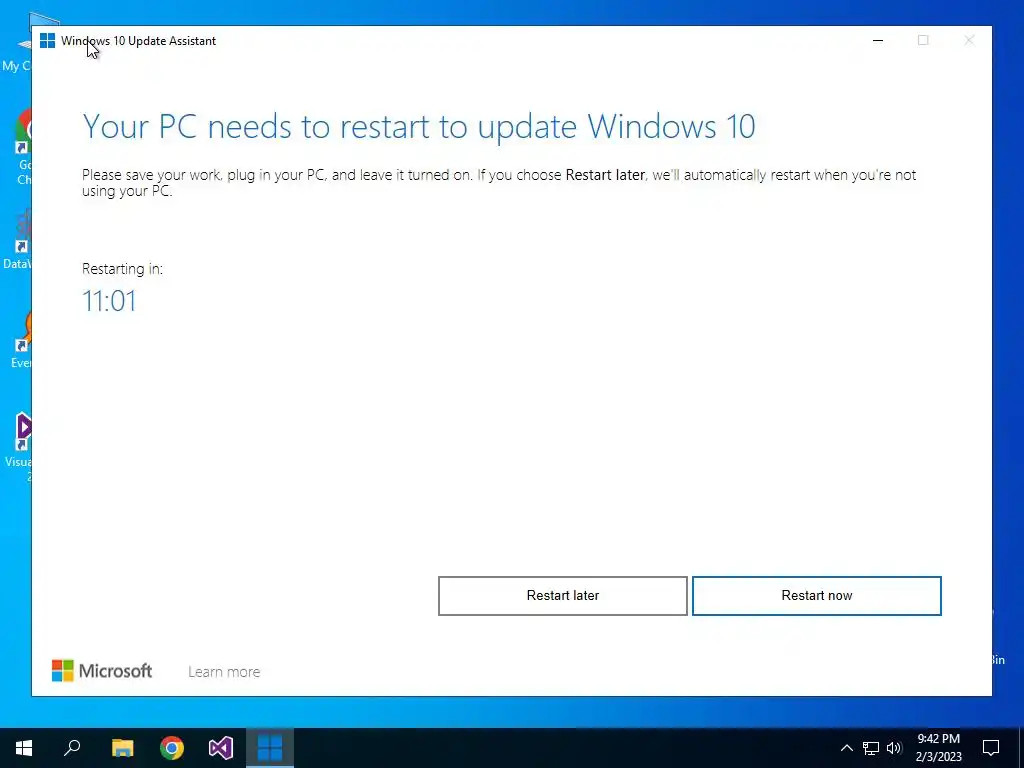Select the DataV desktop shortcut
Image resolution: width=1024 pixels, height=768 pixels.
tap(18, 240)
